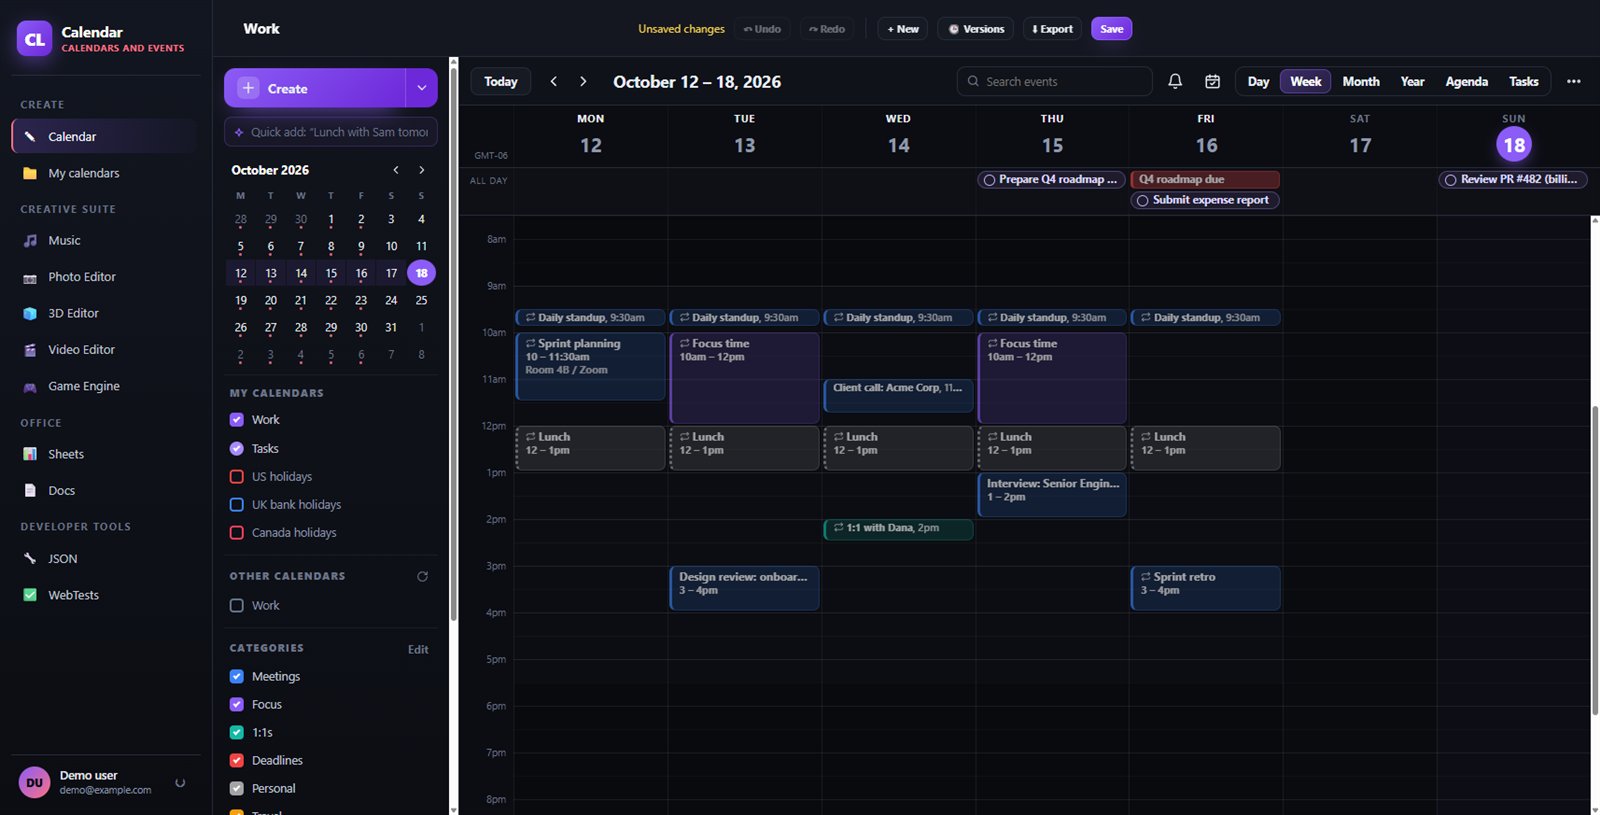Toggle the Tasks calendar checkbox
Image resolution: width=1600 pixels, height=815 pixels.
(x=237, y=448)
